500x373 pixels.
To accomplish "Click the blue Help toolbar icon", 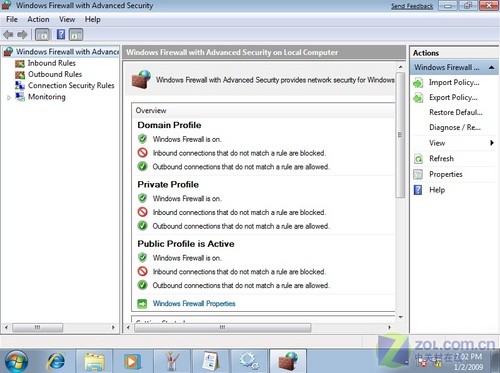I will point(61,34).
